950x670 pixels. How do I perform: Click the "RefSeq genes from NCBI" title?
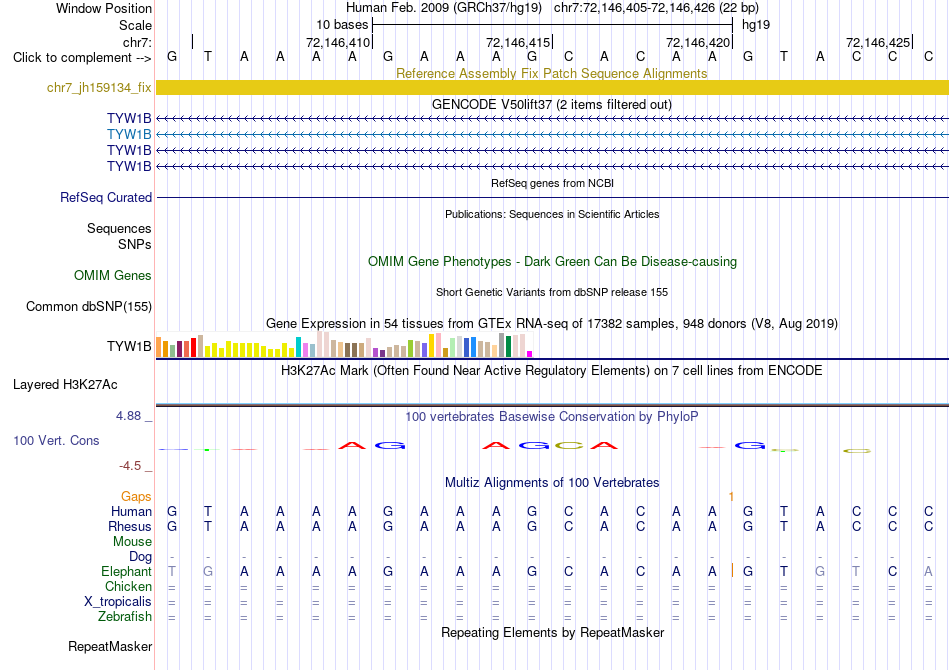pyautogui.click(x=552, y=183)
